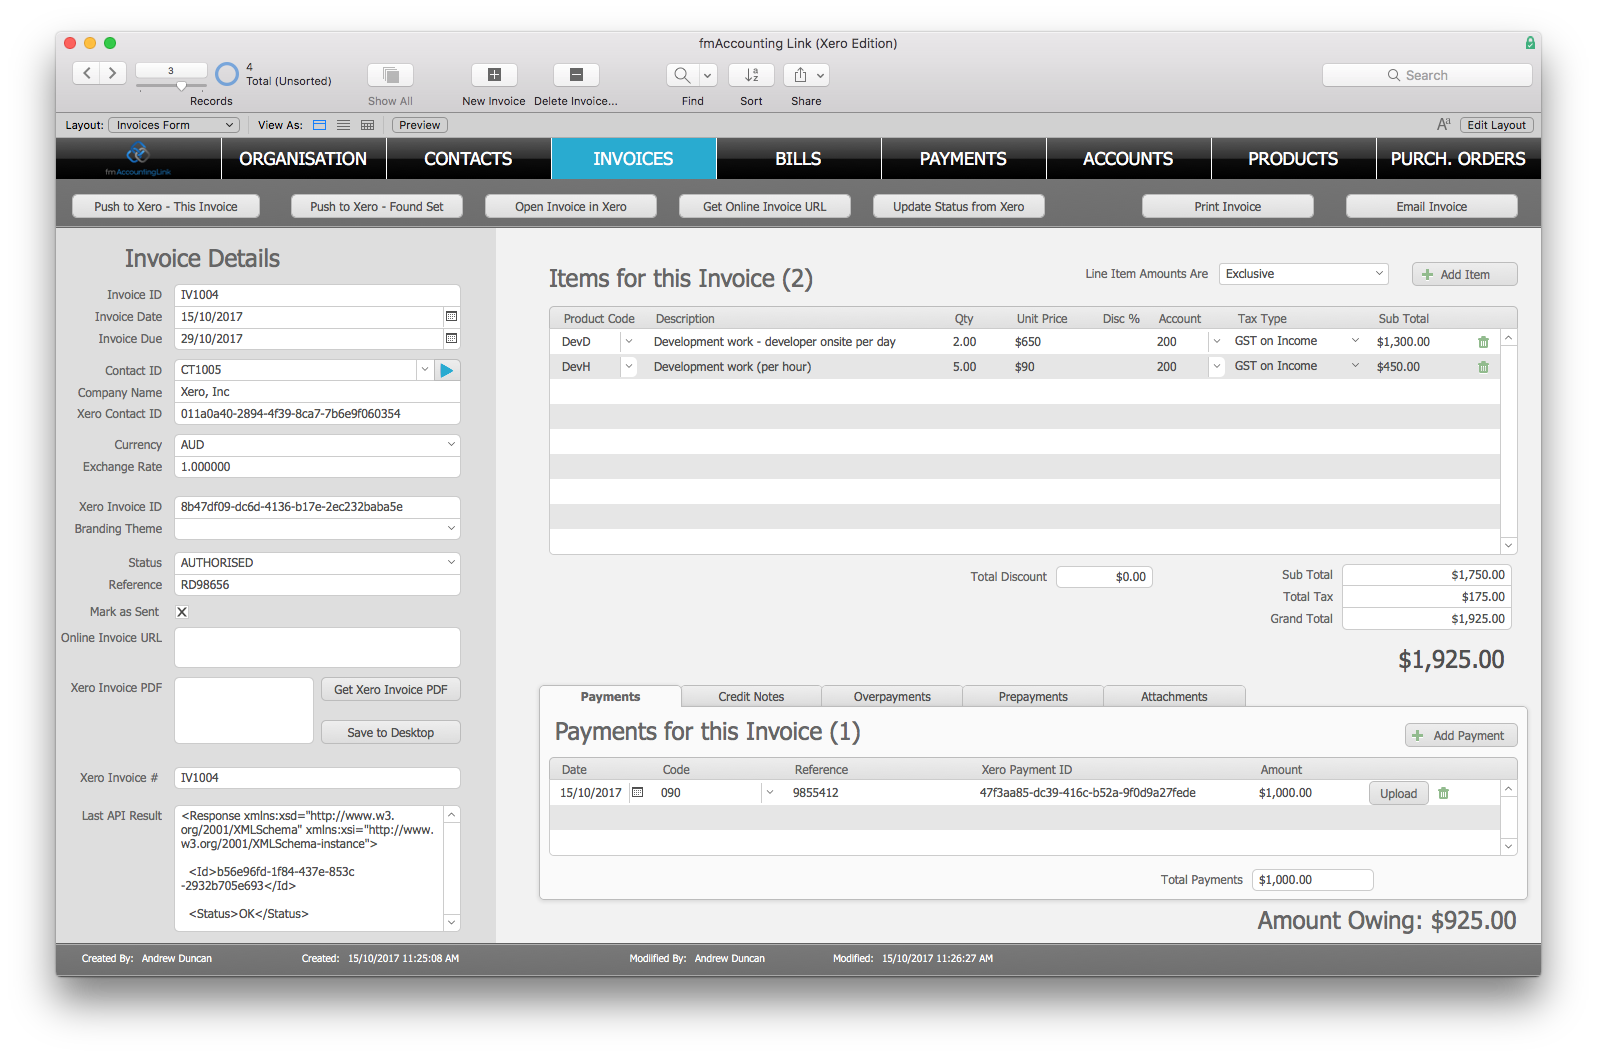1597x1057 pixels.
Task: Switch to List view icon
Action: (x=344, y=125)
